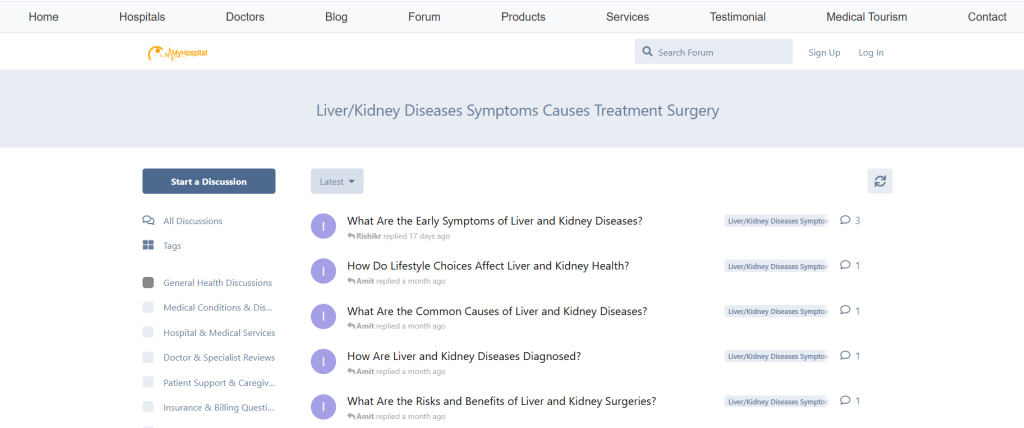Click the avatar beside Liver and Kidney Surgeries discussion
The width and height of the screenshot is (1024, 428).
(323, 406)
